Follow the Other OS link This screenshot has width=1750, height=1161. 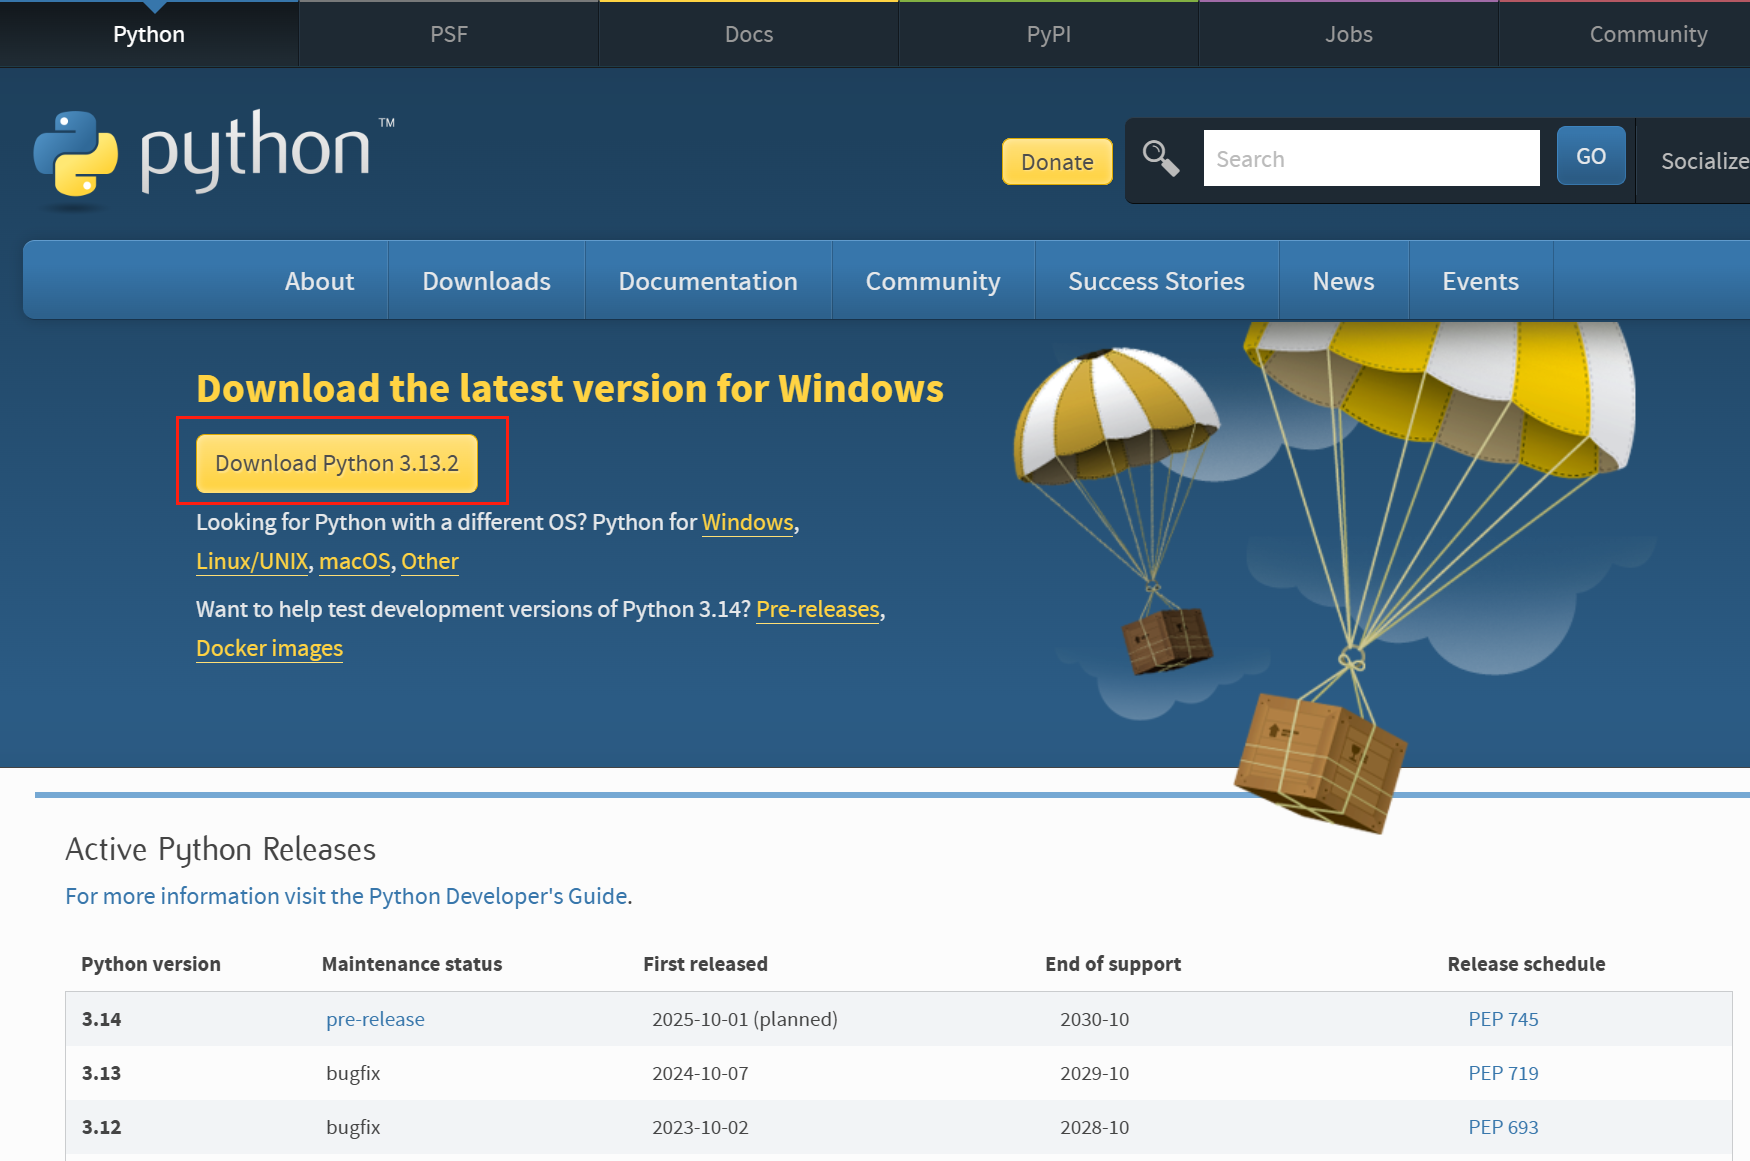click(430, 561)
